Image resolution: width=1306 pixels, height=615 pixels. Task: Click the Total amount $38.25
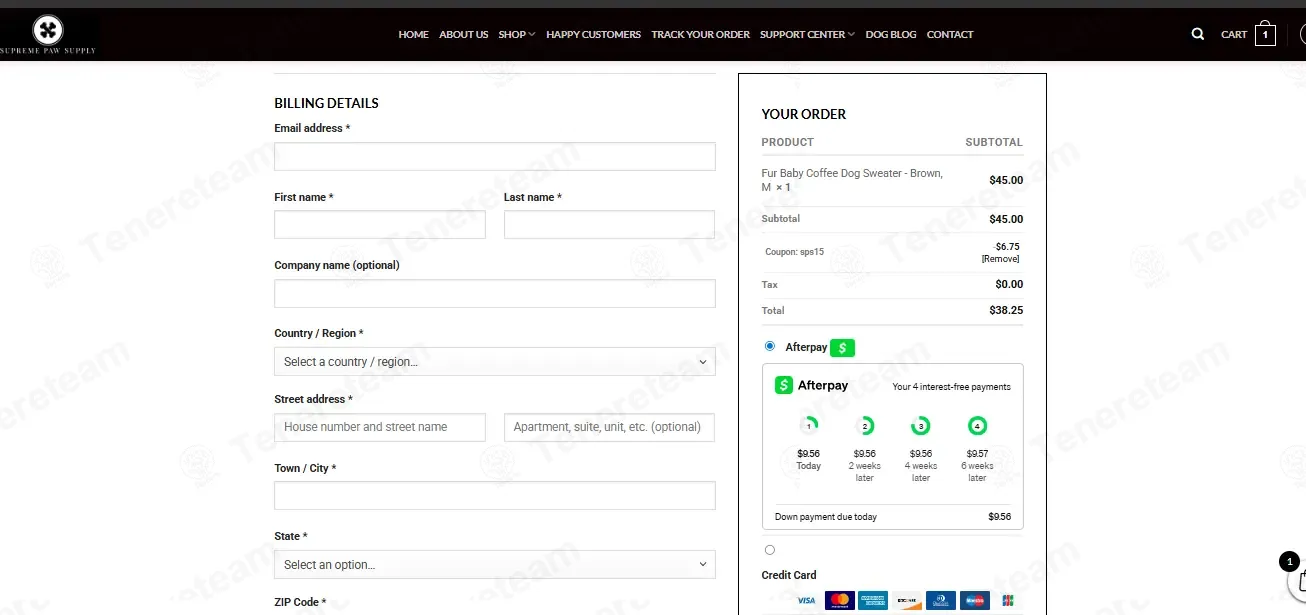coord(1006,310)
